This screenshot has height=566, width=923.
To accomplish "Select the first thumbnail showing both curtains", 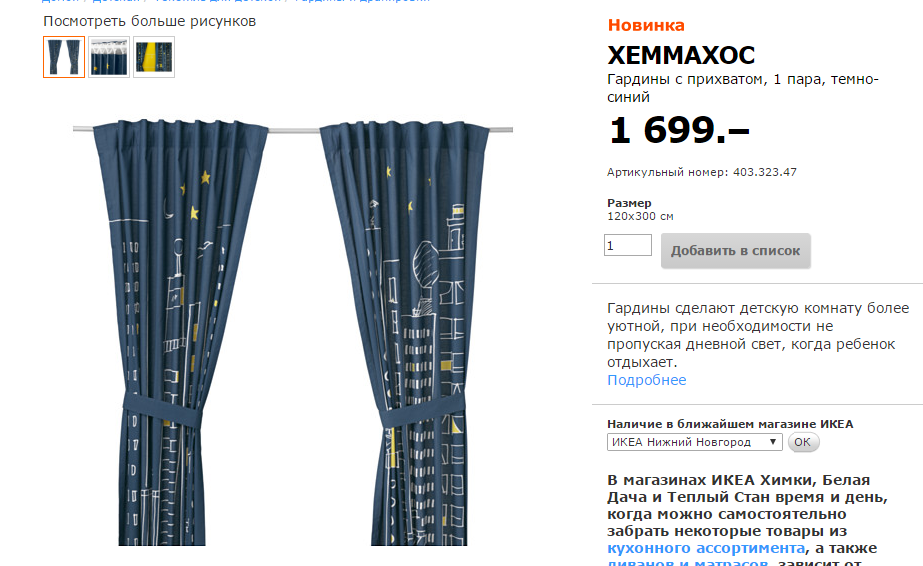I will 64,57.
